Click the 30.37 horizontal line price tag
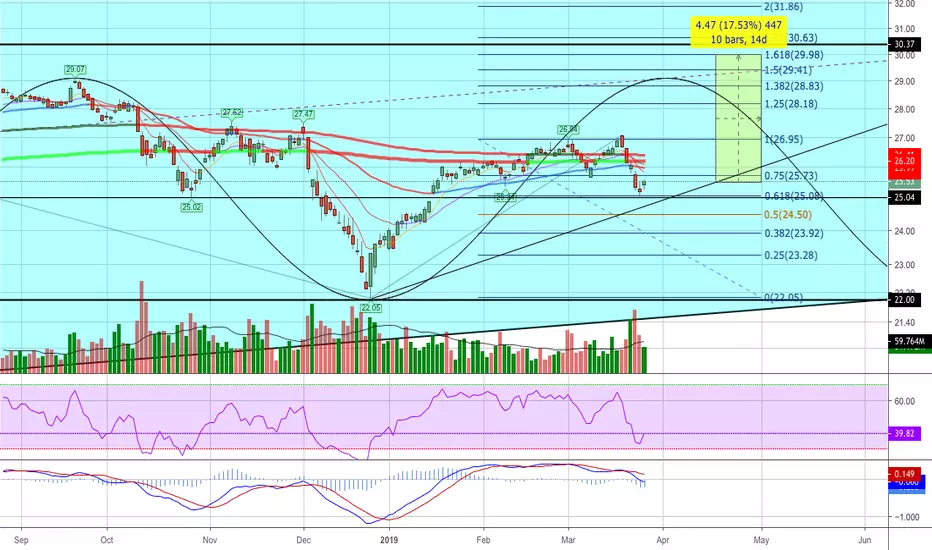Viewport: 932px width, 550px height. pos(905,45)
